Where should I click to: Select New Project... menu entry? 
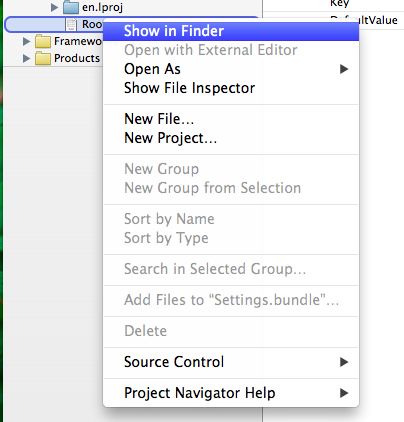coord(231,138)
